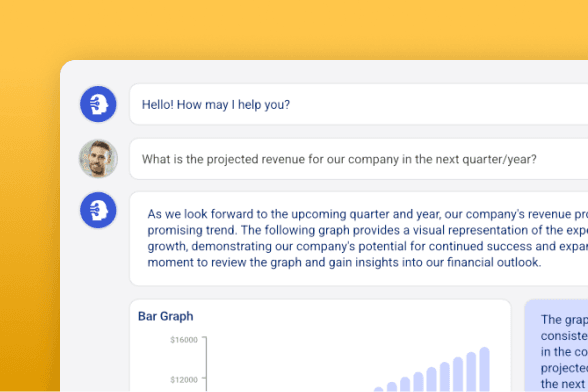The height and width of the screenshot is (392, 588).
Task: Click the 'financial outlook' text in the answer
Action: (x=494, y=262)
